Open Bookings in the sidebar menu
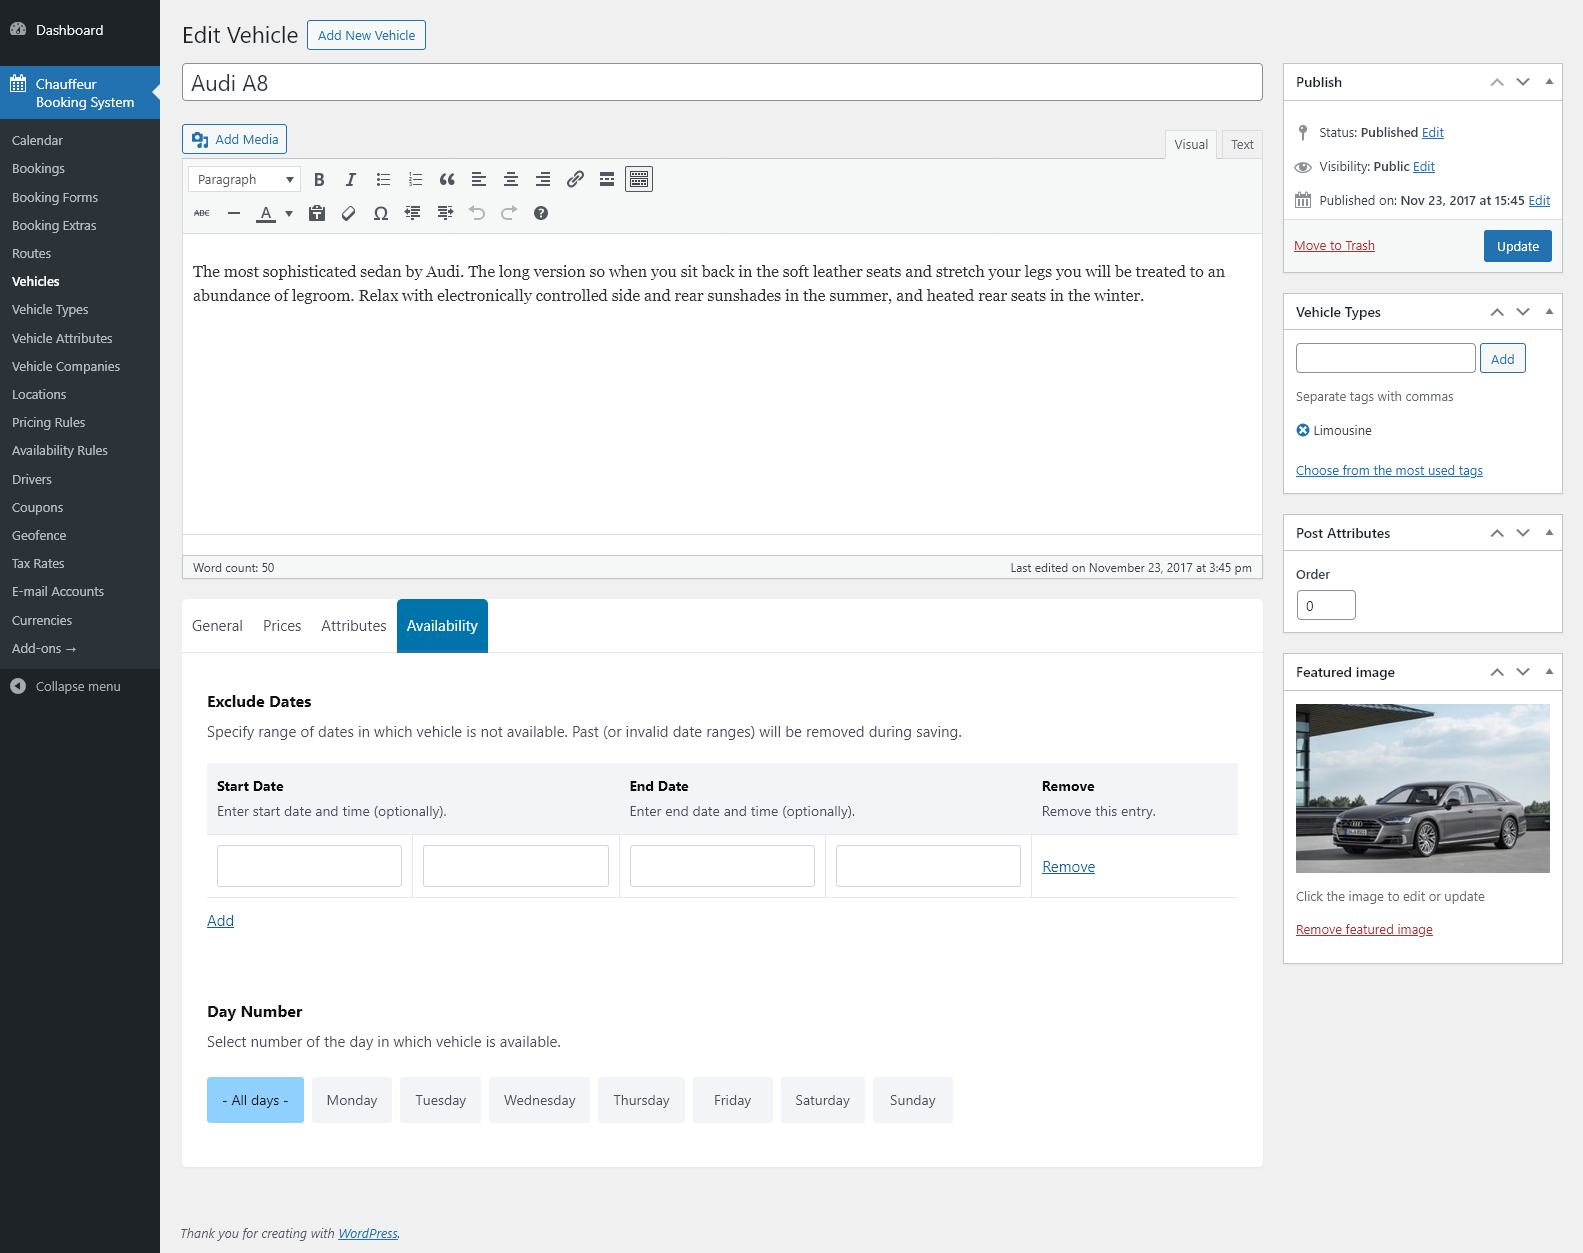Viewport: 1583px width, 1253px height. click(x=38, y=169)
